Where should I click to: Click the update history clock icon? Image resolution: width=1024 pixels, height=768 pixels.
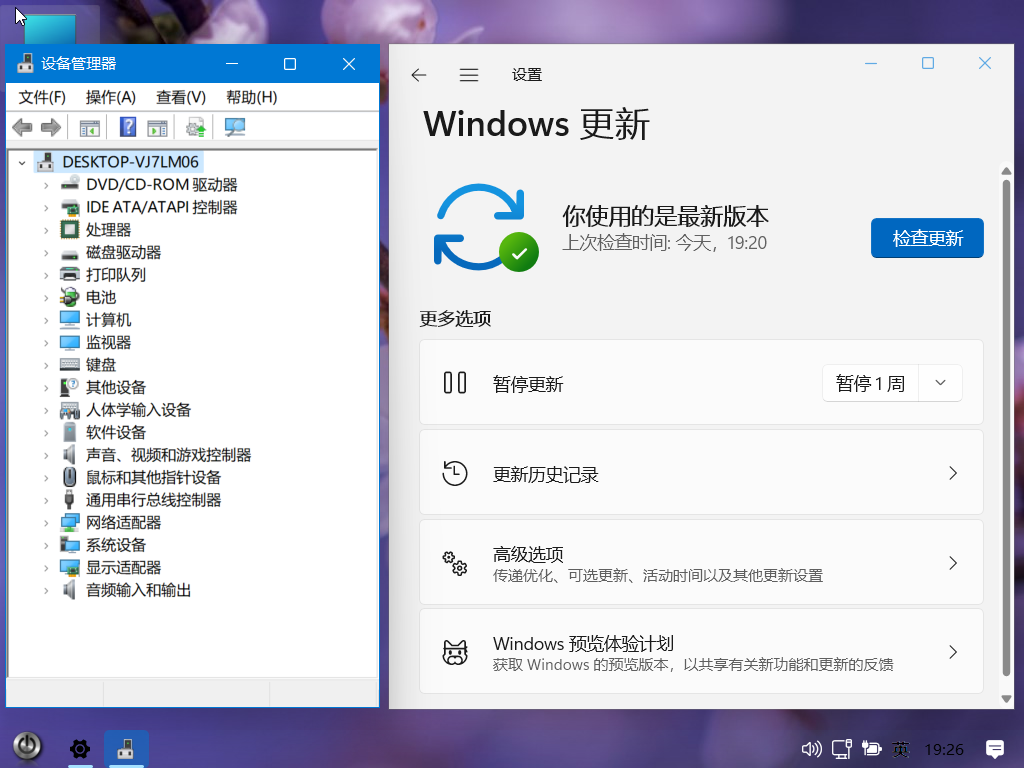pos(455,473)
